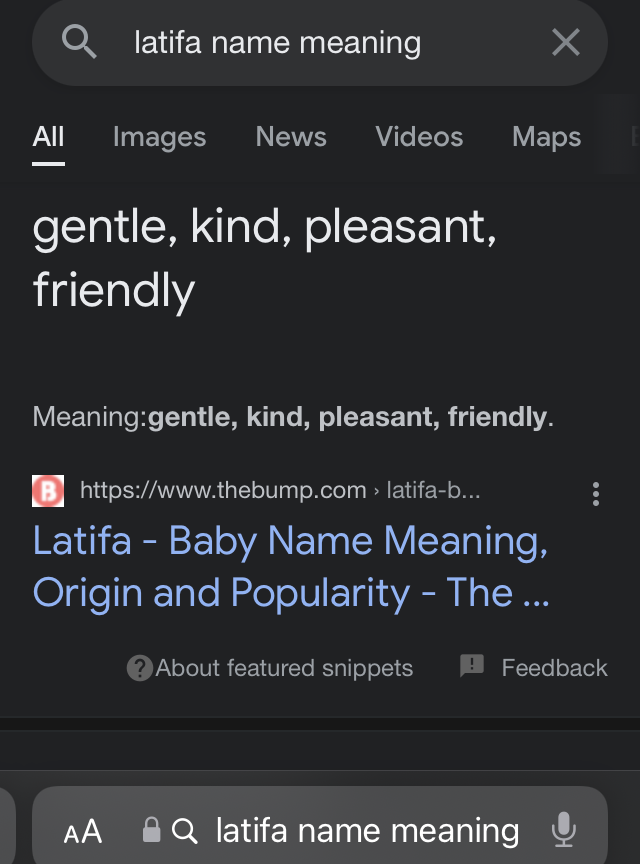This screenshot has width=640, height=864.
Task: Open About featured snippets link
Action: point(284,668)
